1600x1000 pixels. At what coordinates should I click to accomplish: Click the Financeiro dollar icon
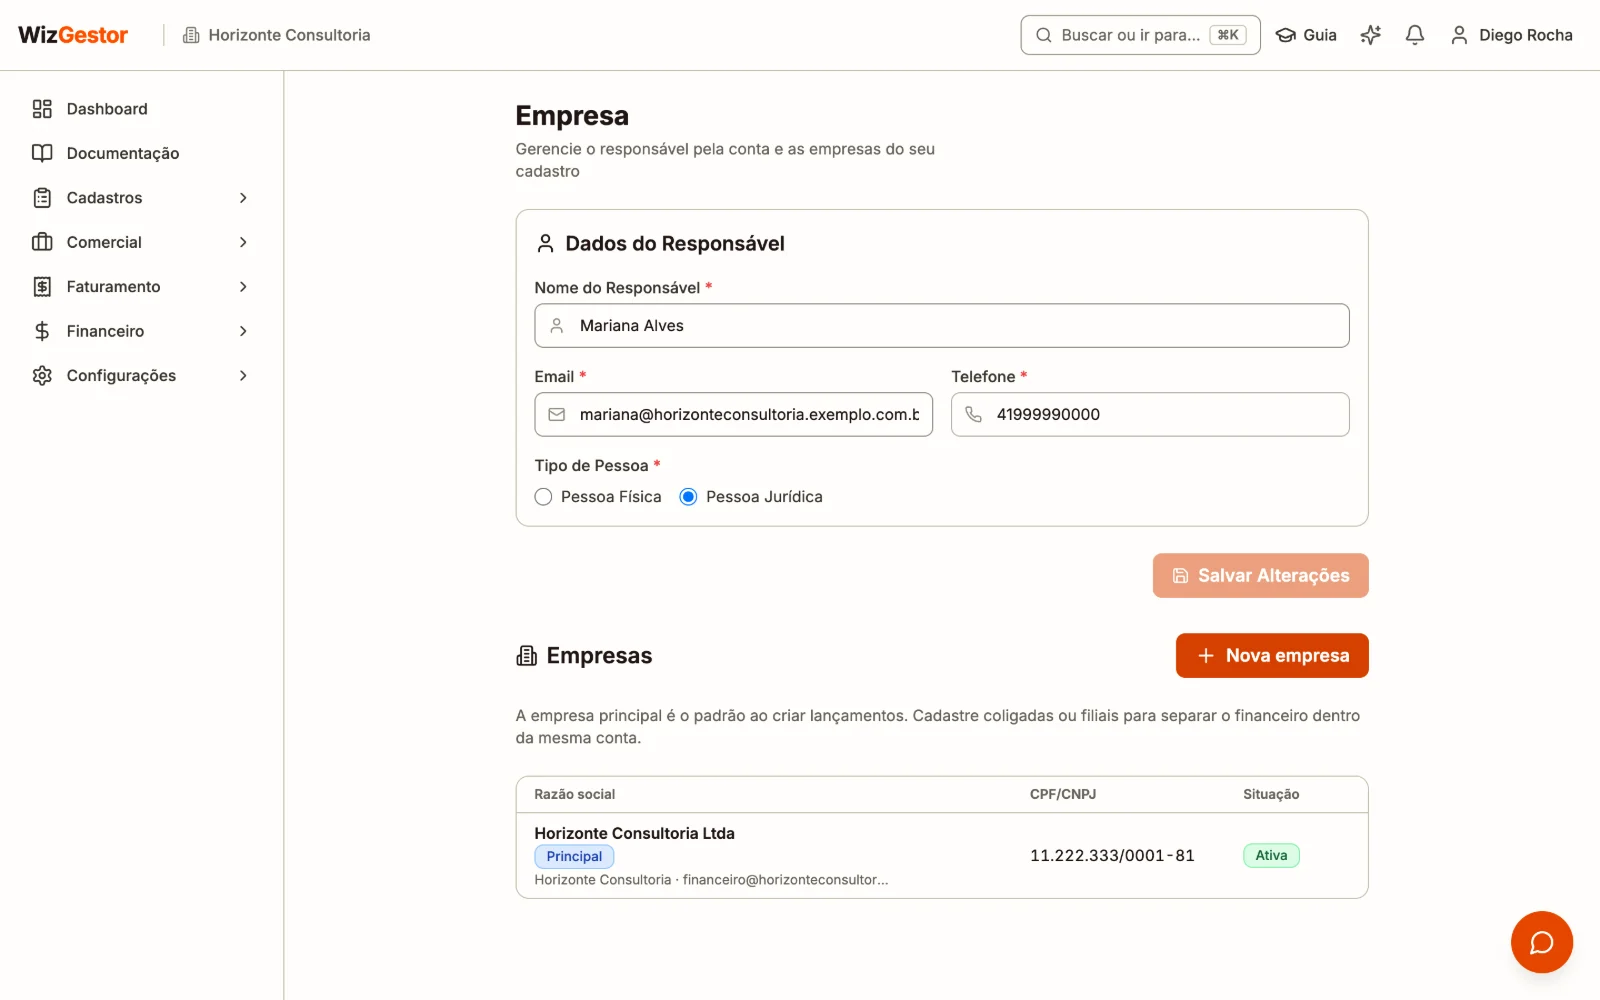point(42,331)
